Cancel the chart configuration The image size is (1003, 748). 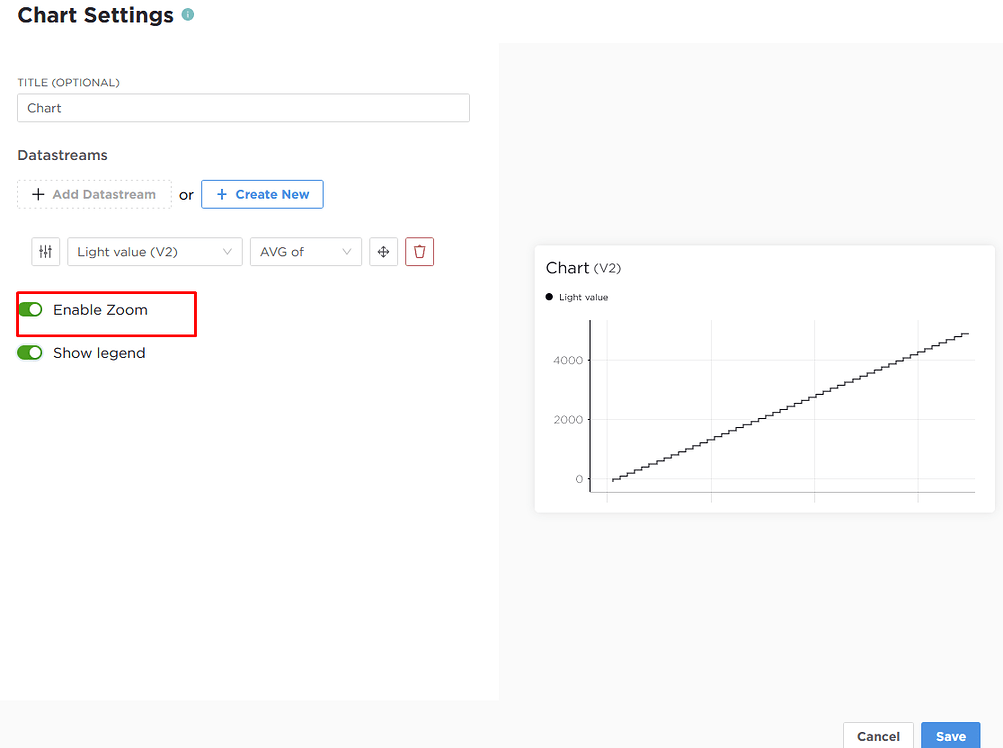coord(877,735)
